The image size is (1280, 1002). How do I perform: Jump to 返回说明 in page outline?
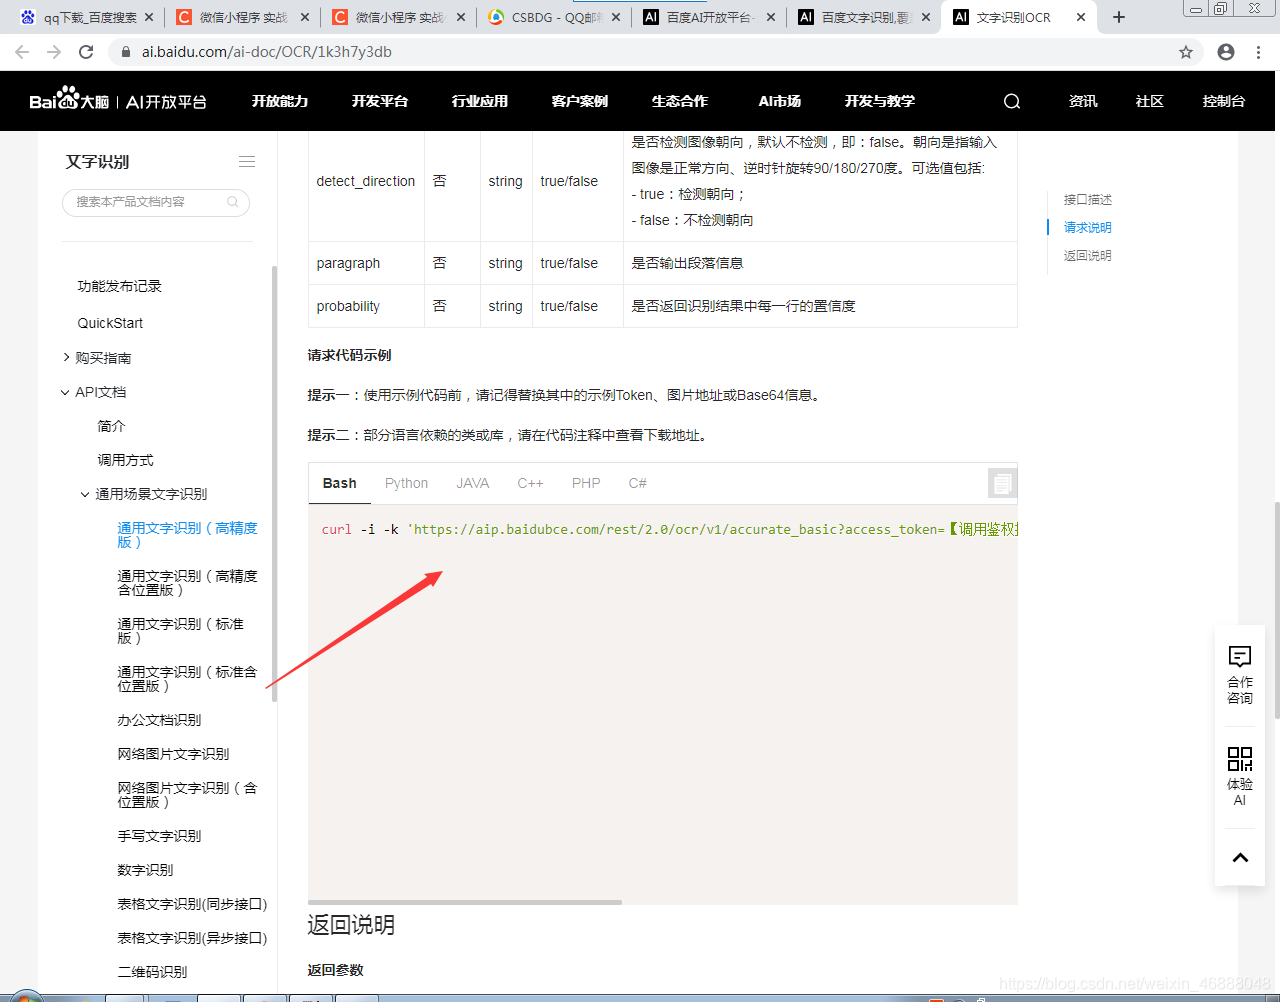point(1088,256)
